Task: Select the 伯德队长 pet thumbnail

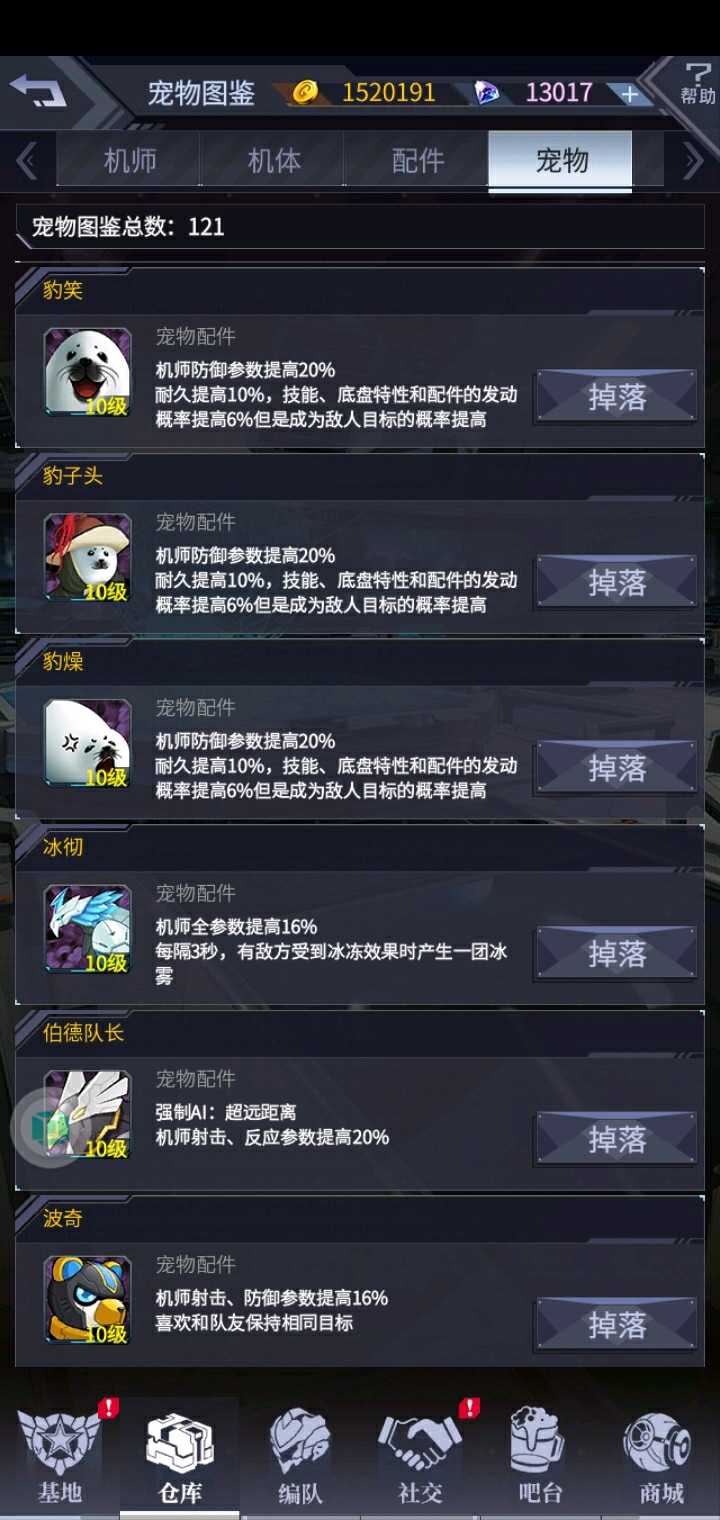Action: [x=88, y=1114]
